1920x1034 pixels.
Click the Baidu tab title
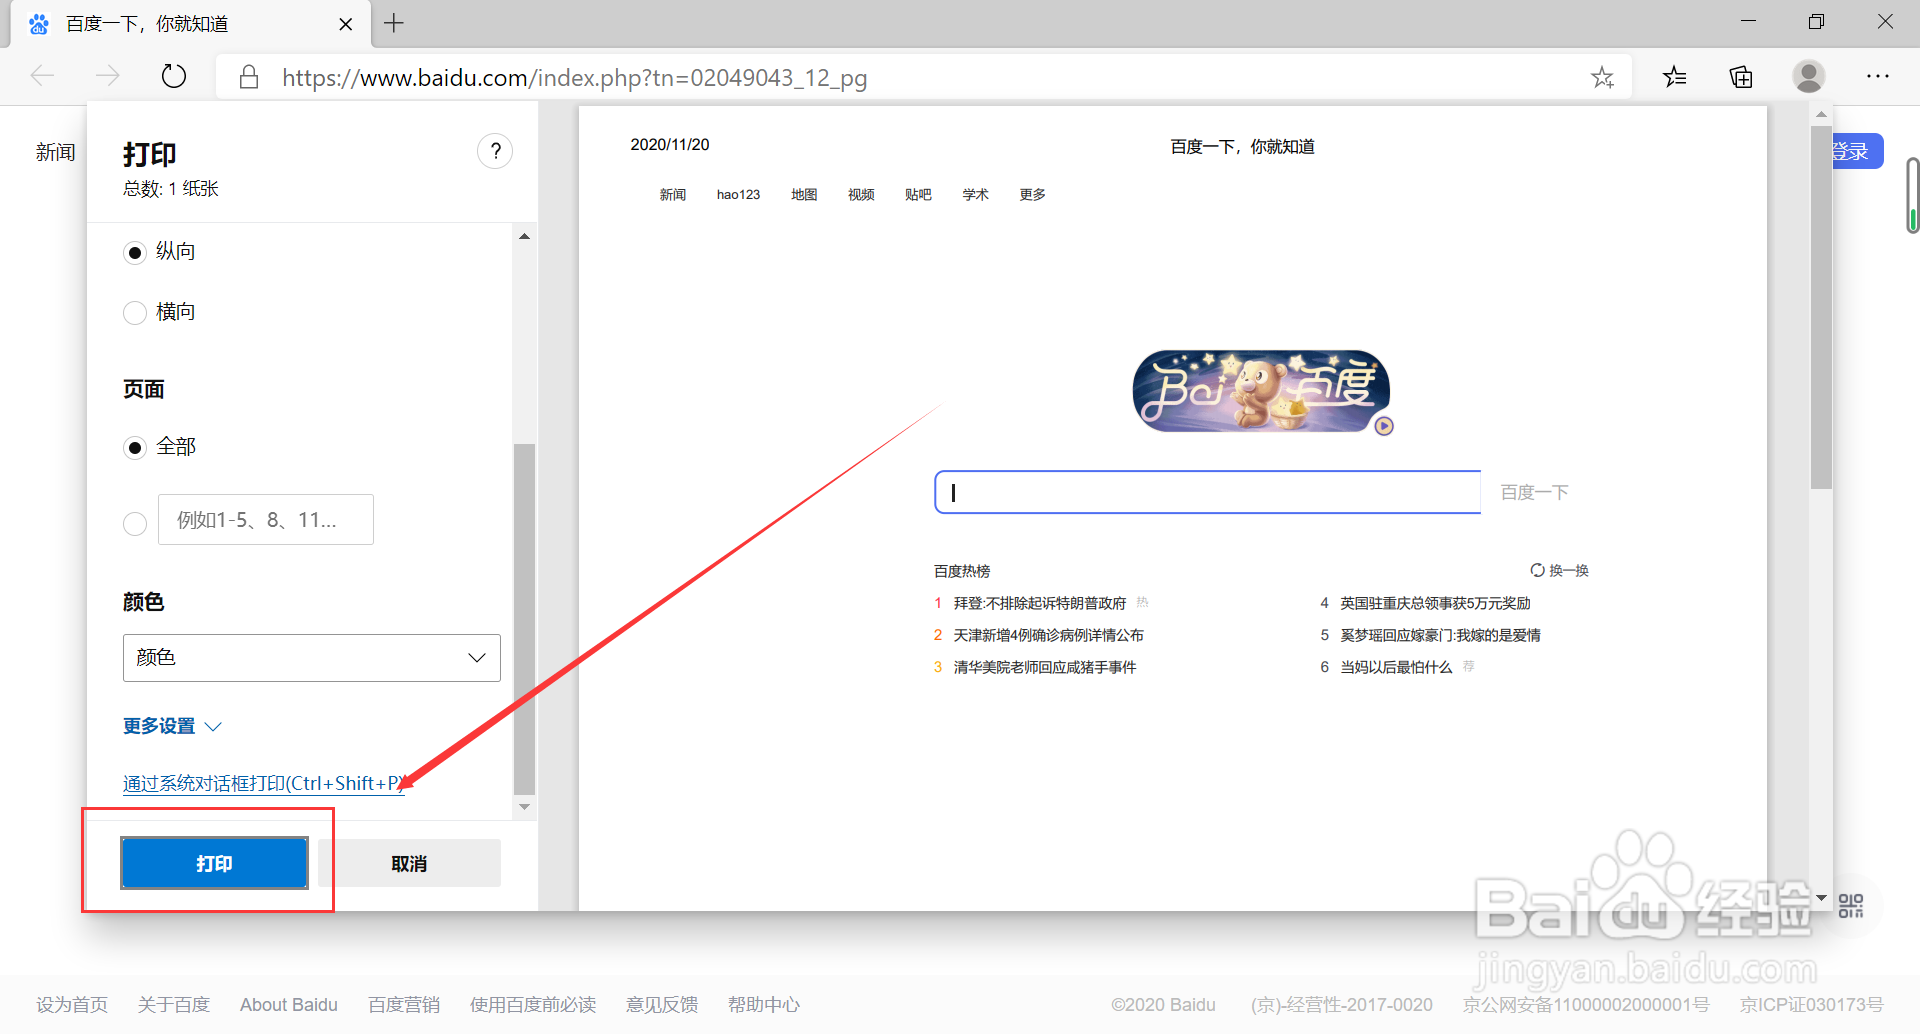147,24
